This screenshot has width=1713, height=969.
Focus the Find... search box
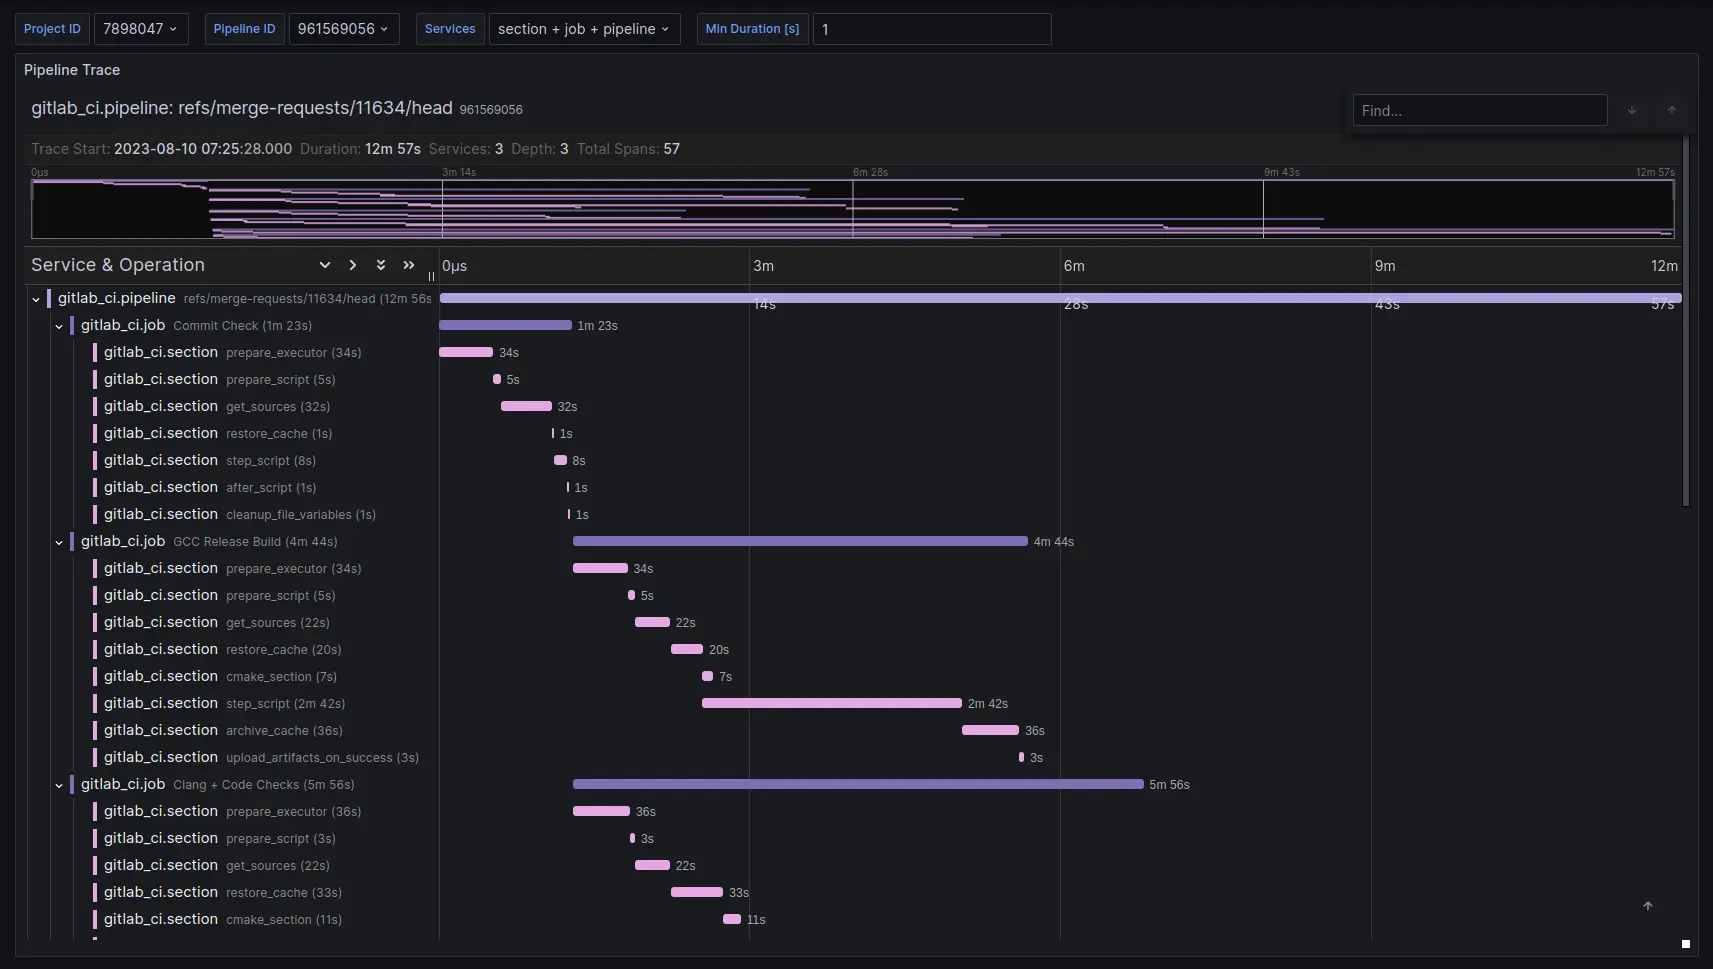[1480, 110]
